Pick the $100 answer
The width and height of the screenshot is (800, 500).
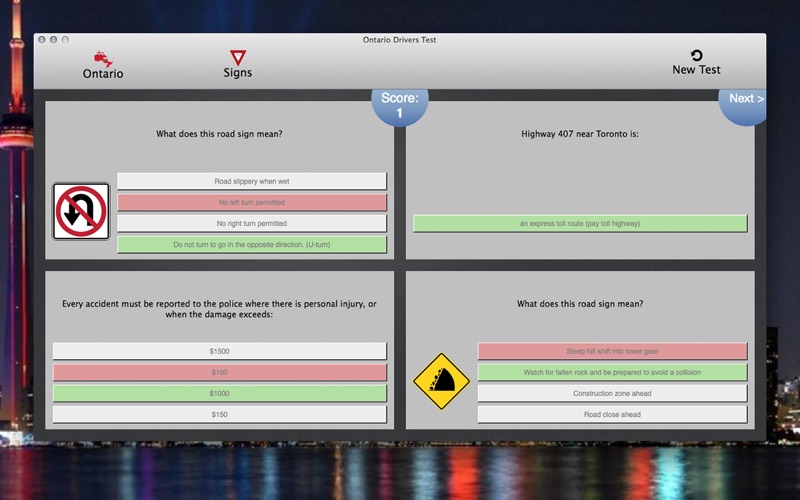coord(219,372)
